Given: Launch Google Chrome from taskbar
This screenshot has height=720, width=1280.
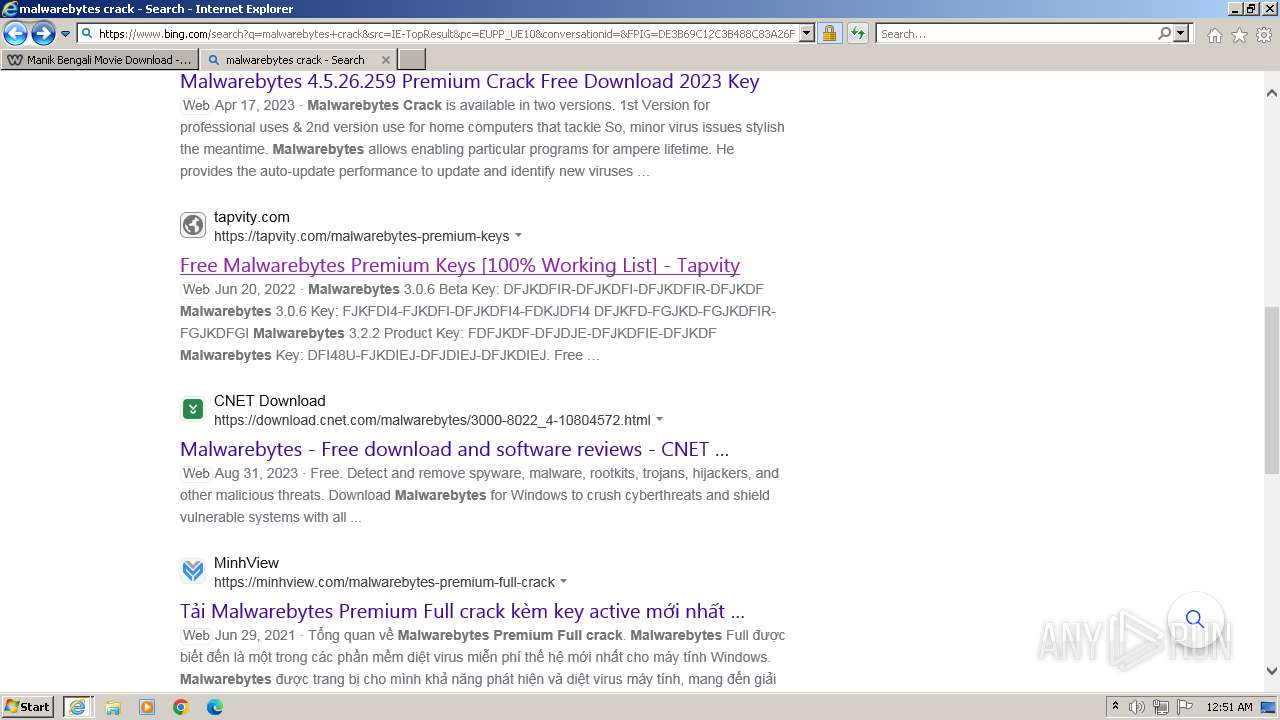Looking at the screenshot, I should point(181,707).
